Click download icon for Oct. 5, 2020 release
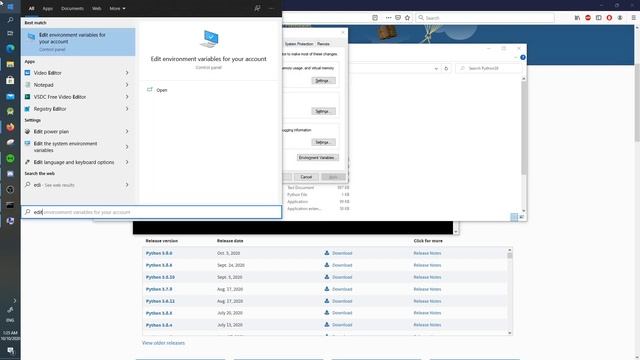640x360 pixels. 327,253
